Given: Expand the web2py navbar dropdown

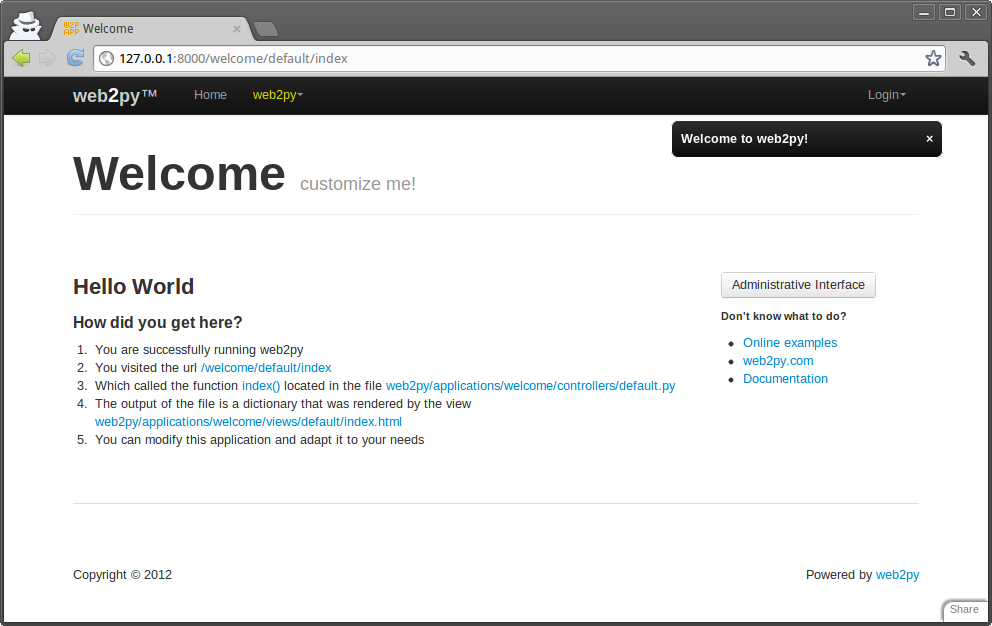Looking at the screenshot, I should click(278, 95).
